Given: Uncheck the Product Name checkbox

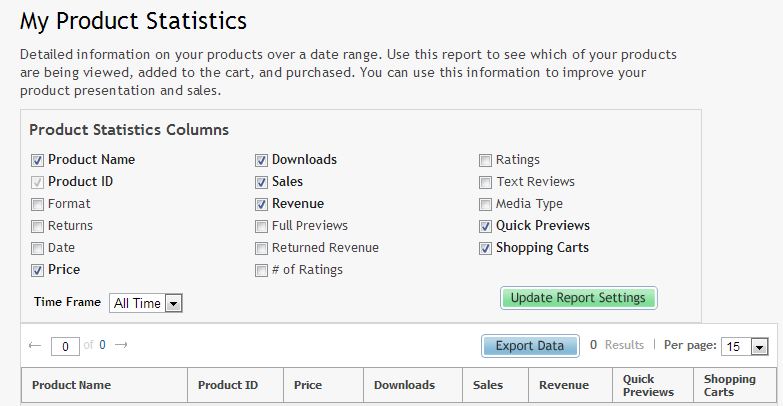Looking at the screenshot, I should click(38, 160).
